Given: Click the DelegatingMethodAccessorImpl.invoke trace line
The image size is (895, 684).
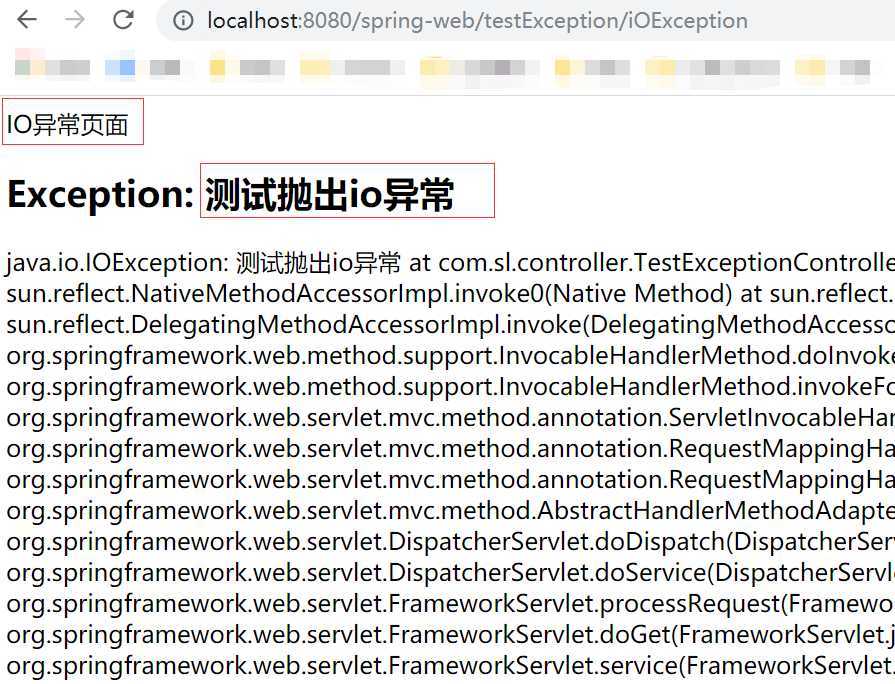Looking at the screenshot, I should (x=450, y=325).
